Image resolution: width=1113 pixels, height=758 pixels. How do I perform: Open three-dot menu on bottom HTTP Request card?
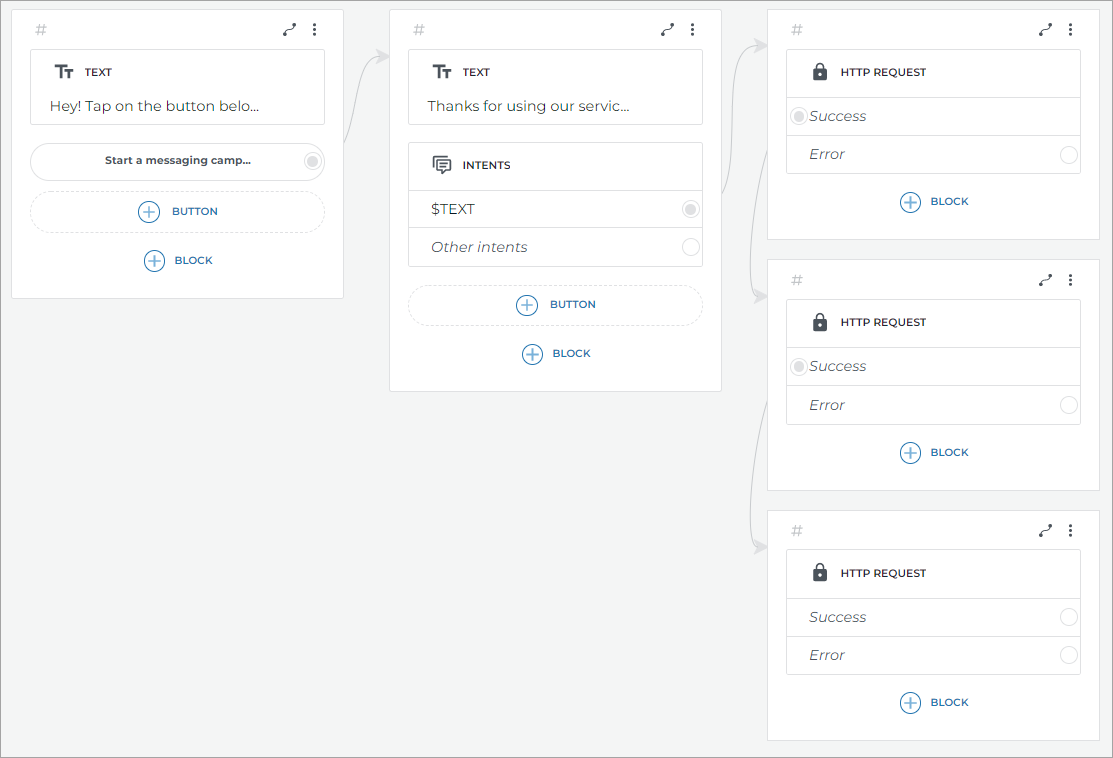pyautogui.click(x=1070, y=530)
